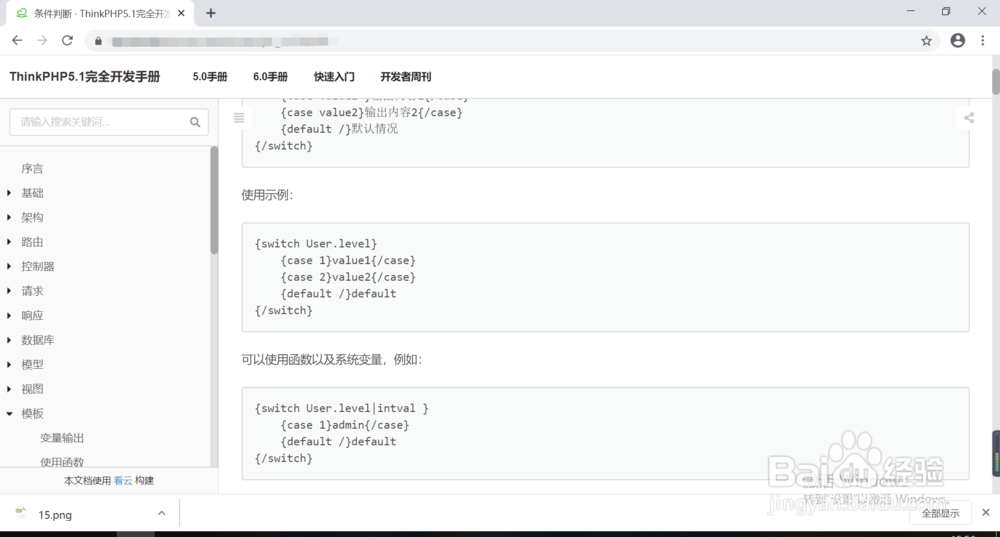Click the sidebar vertical scrollbar thumb
This screenshot has width=1000, height=537.
click(x=214, y=200)
